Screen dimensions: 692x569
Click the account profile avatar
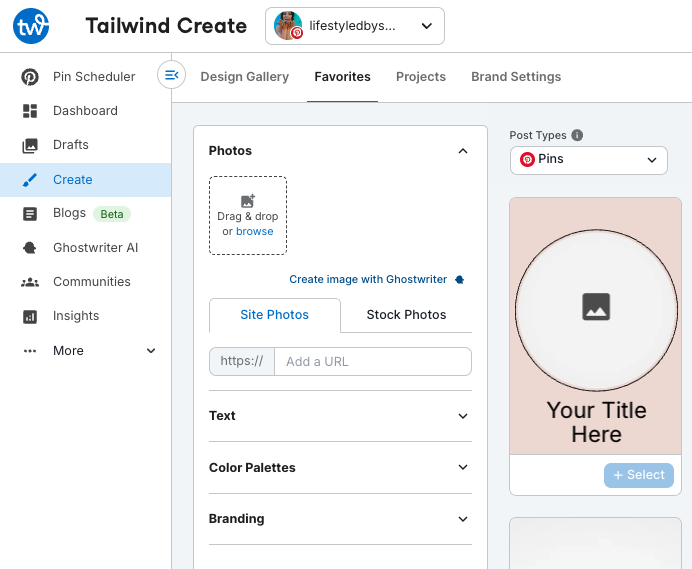coord(288,26)
